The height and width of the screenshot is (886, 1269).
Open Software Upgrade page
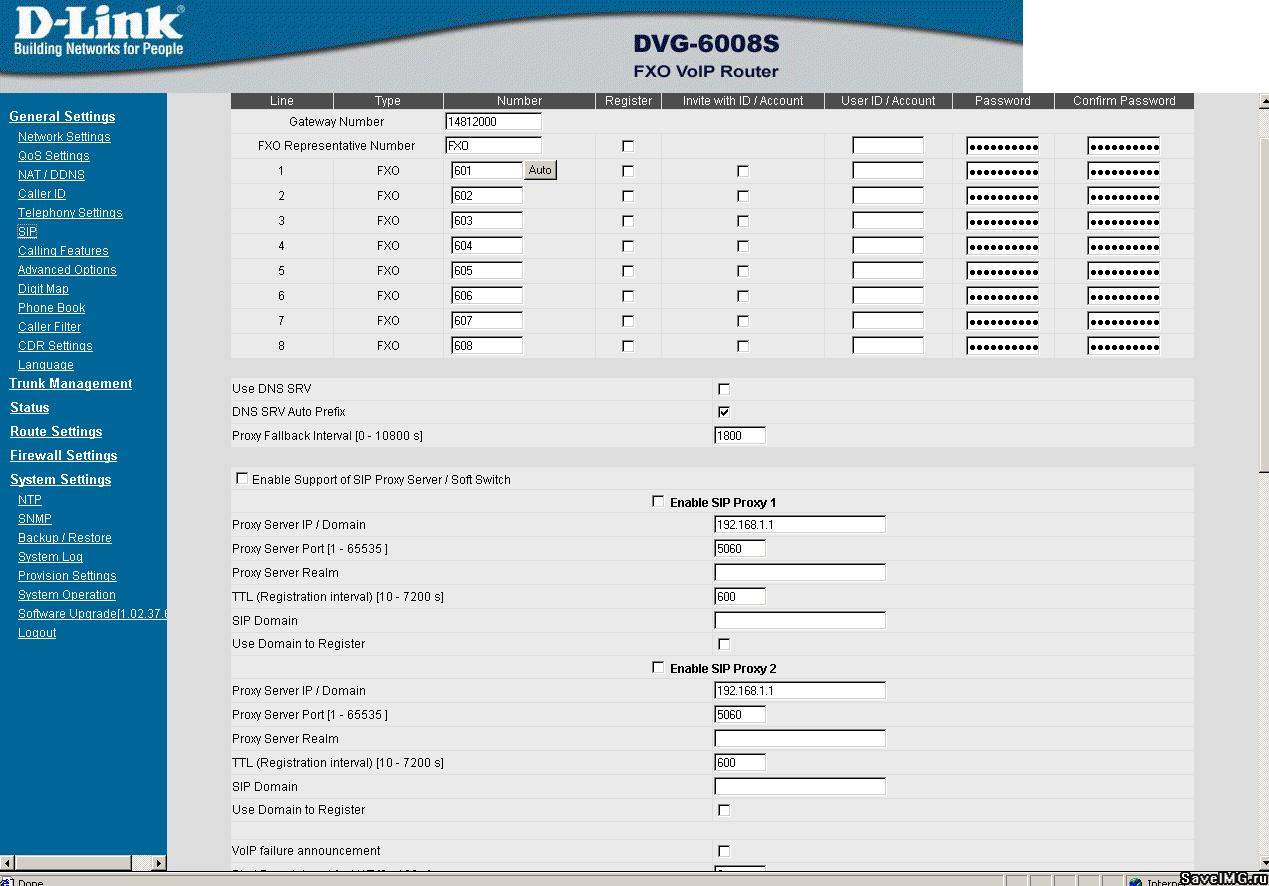[92, 614]
